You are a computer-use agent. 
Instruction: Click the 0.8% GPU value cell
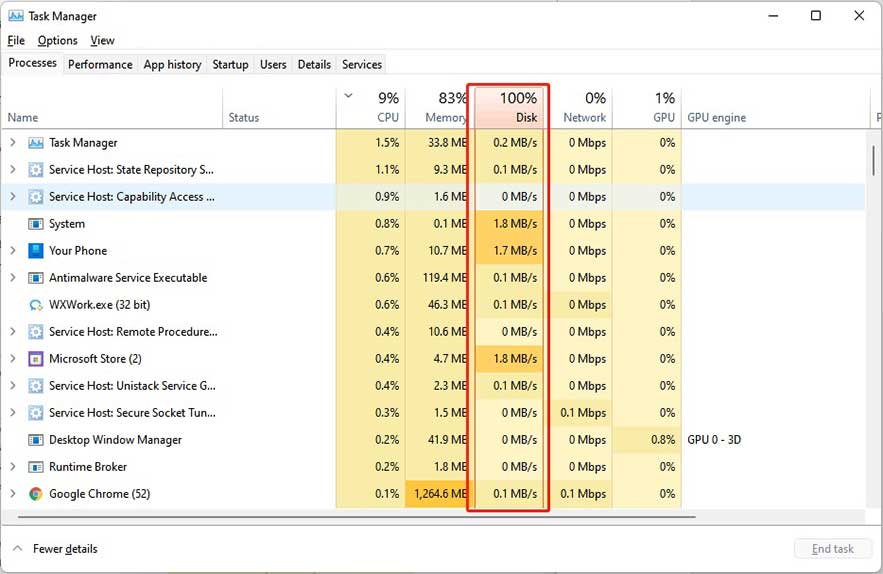(x=647, y=440)
